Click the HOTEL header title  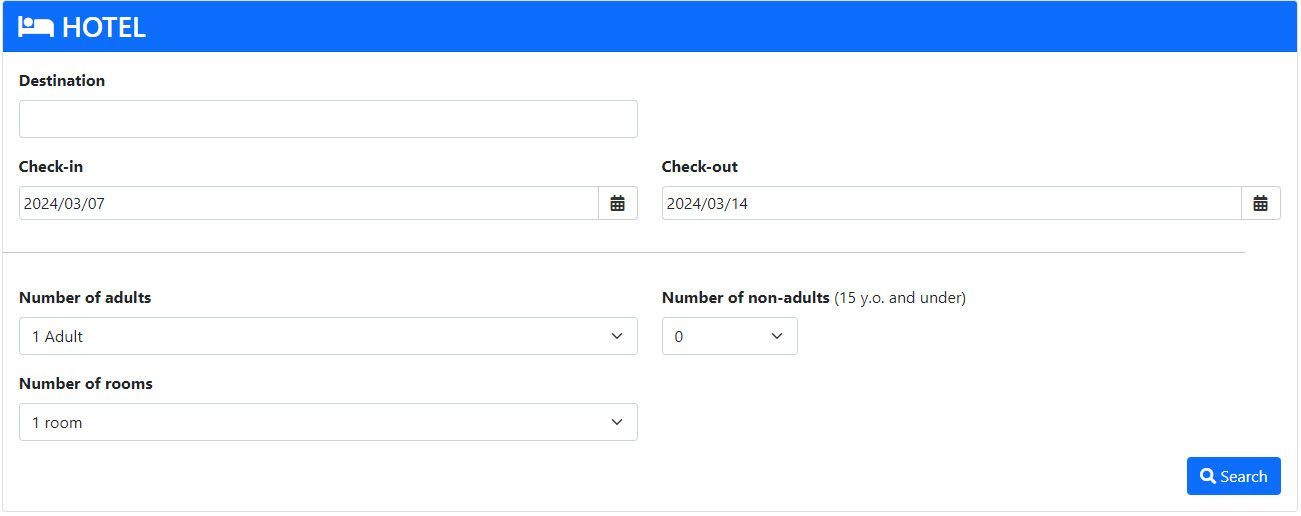(104, 28)
